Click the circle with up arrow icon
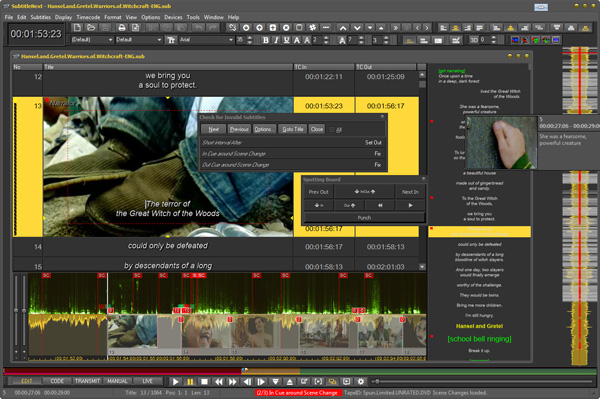Viewport: 600px width, 399px height. coord(259,28)
